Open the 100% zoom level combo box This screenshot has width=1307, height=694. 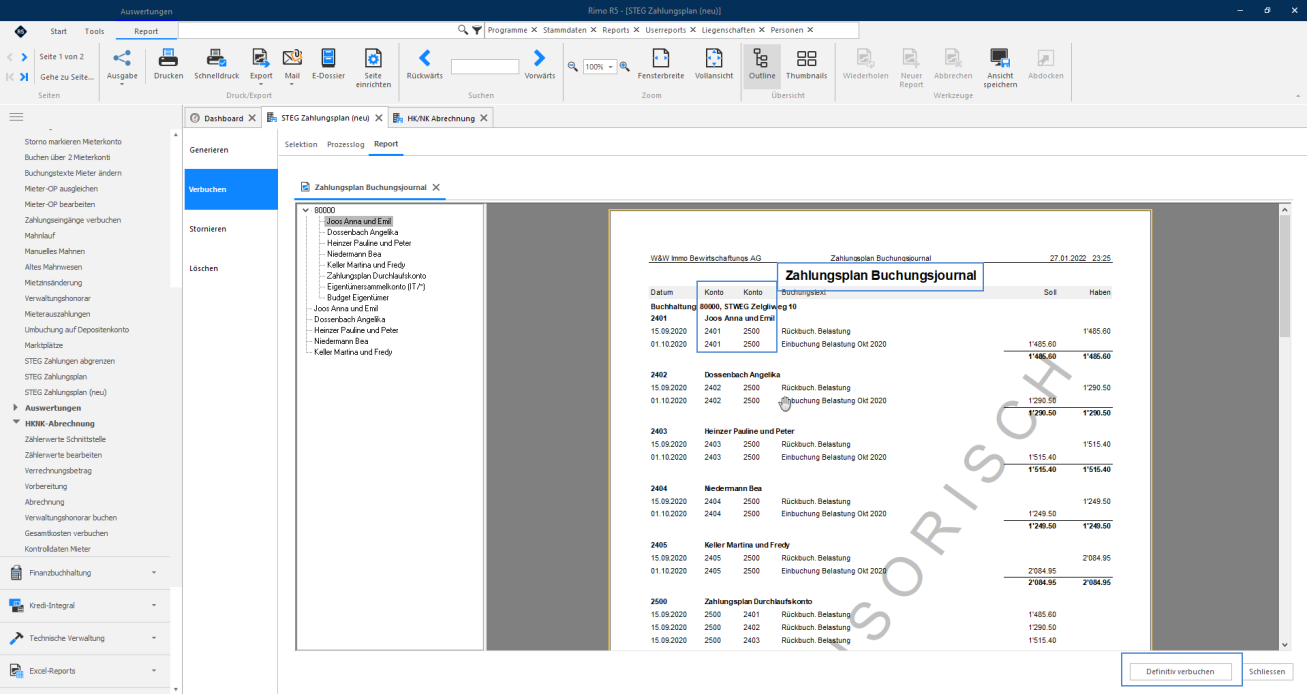(599, 67)
